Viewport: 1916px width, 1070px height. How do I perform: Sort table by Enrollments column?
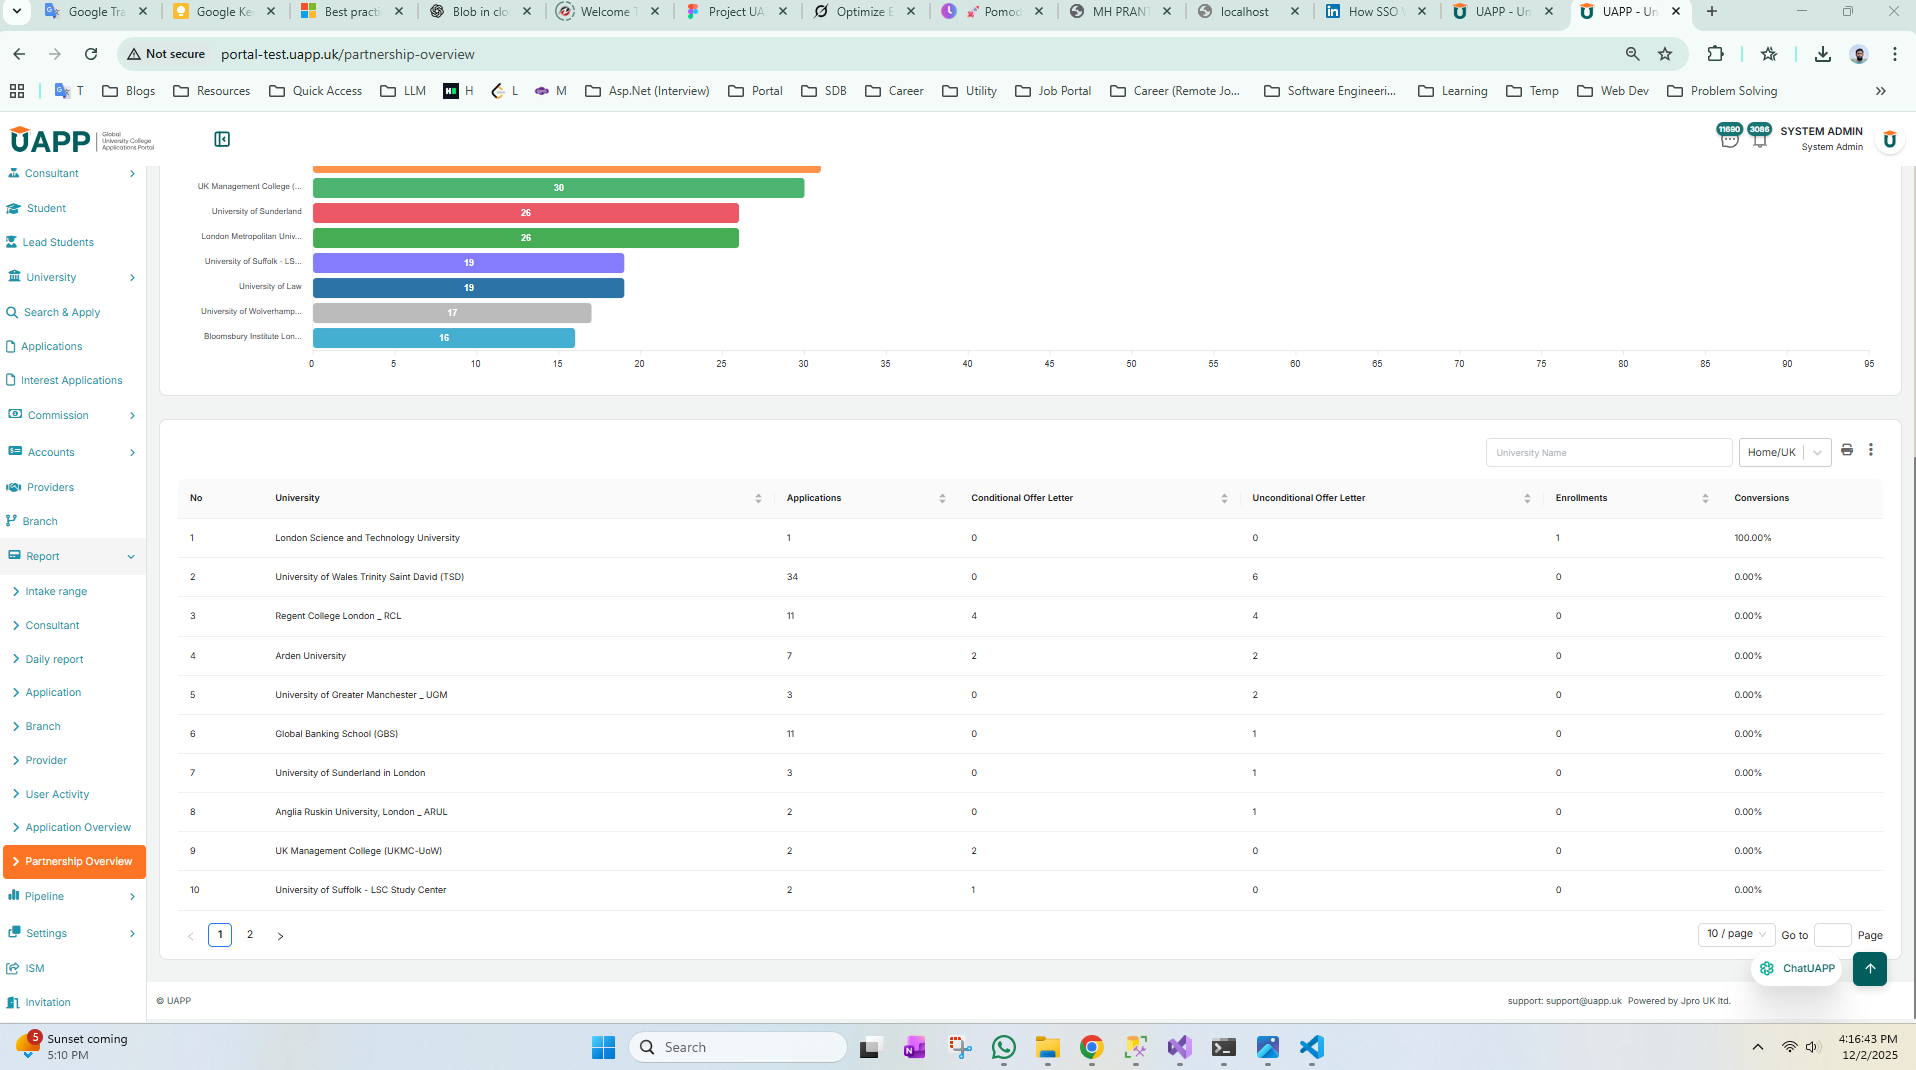(1705, 498)
